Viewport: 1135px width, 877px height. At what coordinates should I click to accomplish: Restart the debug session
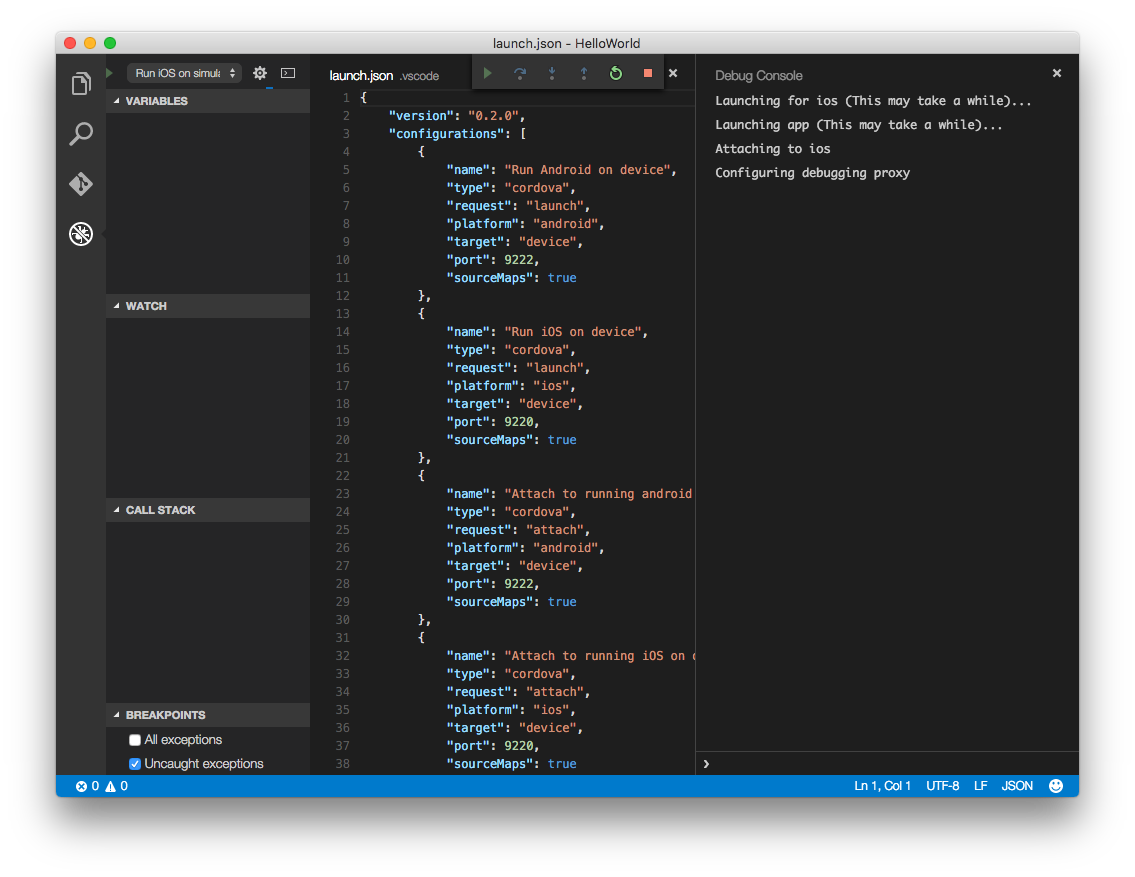click(x=616, y=73)
